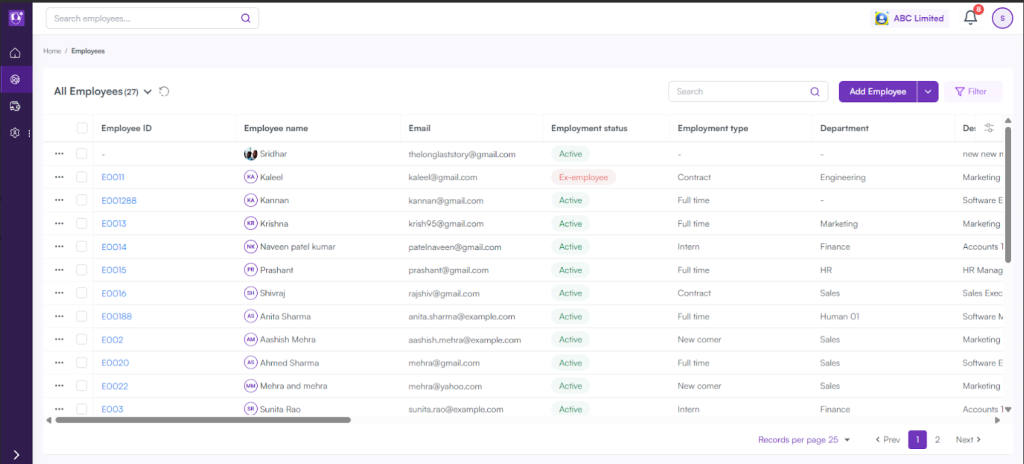This screenshot has height=464, width=1024.
Task: Expand the sidebar with the bottom arrow
Action: click(x=16, y=454)
